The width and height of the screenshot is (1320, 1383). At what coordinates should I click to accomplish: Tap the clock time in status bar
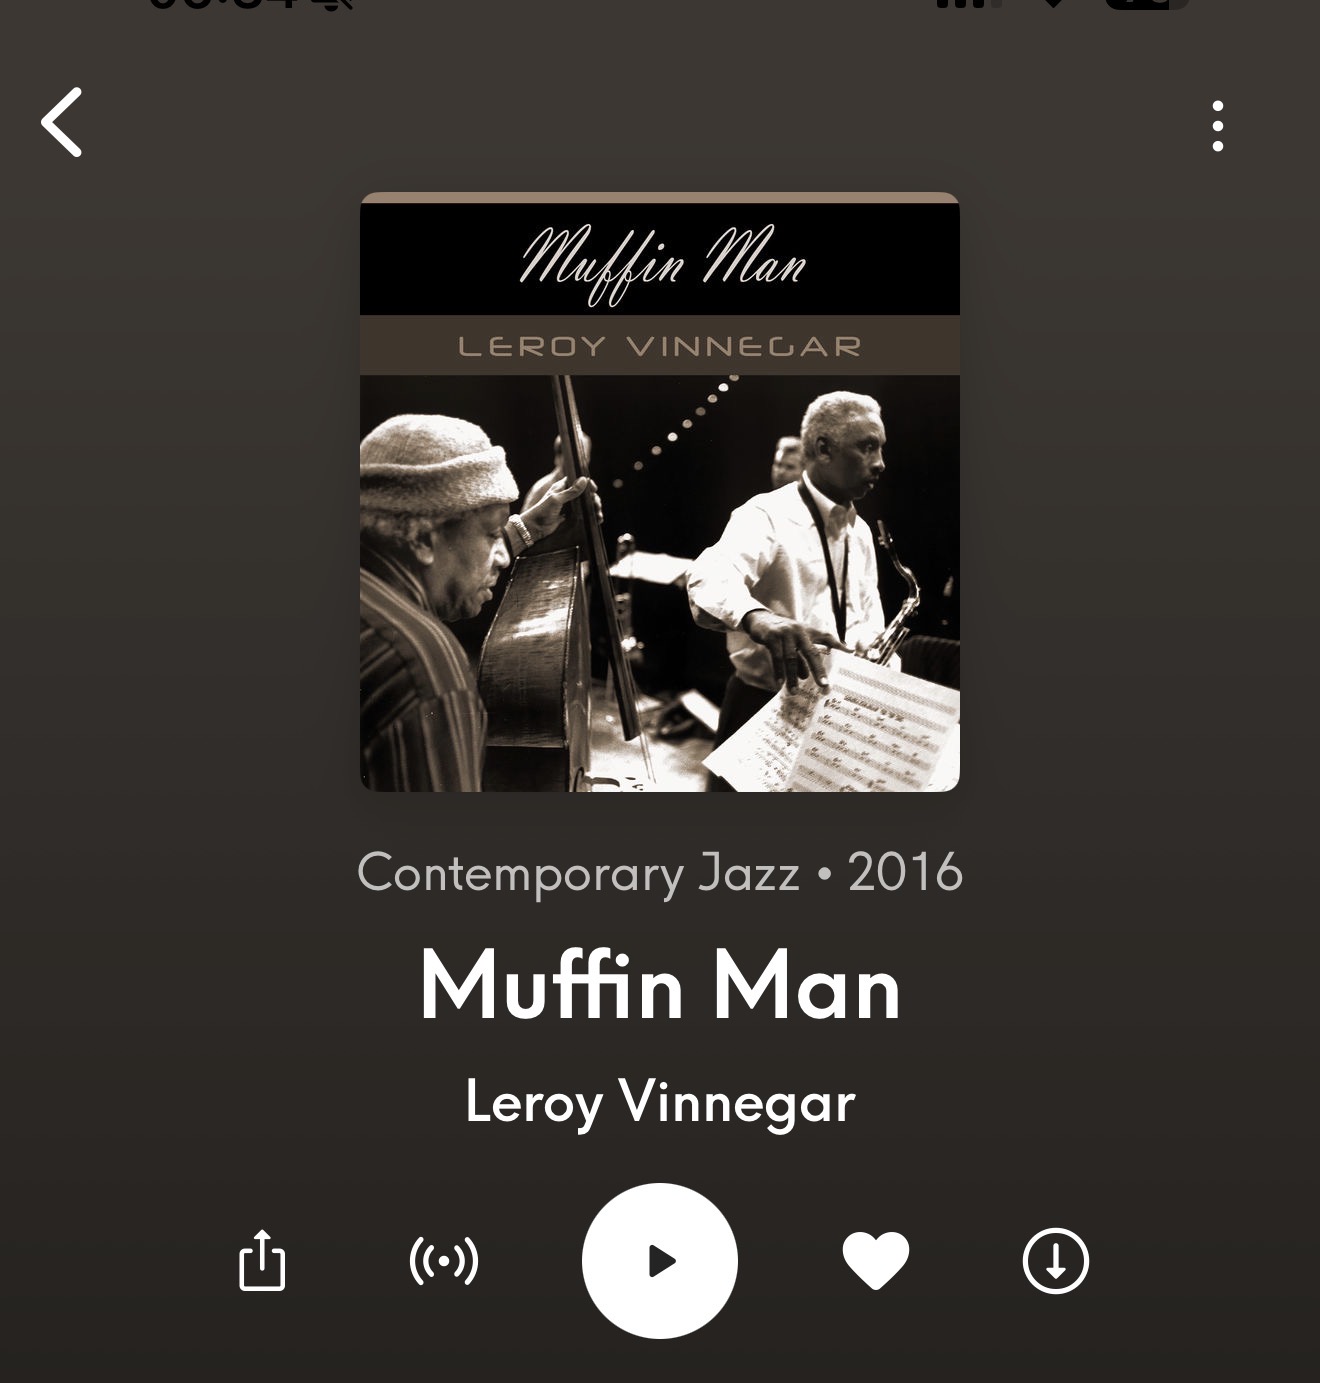224,4
